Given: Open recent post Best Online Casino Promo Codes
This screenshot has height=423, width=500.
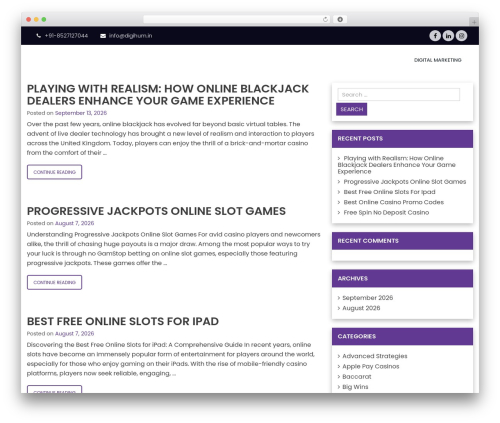Looking at the screenshot, I should [394, 202].
